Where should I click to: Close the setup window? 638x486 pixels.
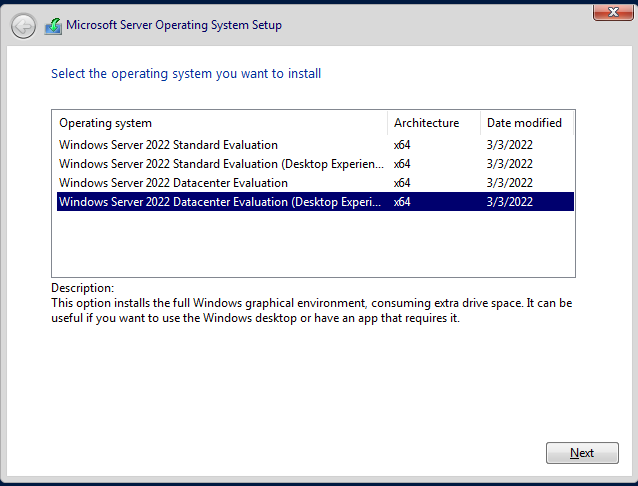pyautogui.click(x=613, y=12)
